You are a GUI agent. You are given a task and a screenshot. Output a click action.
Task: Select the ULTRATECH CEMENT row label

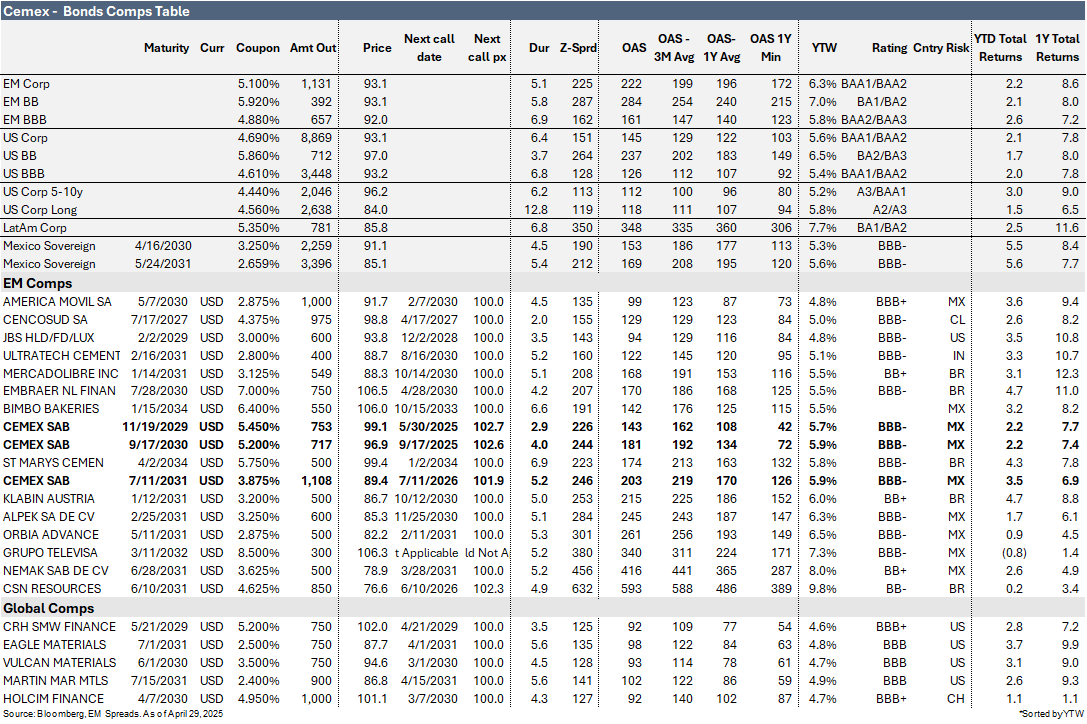click(62, 356)
